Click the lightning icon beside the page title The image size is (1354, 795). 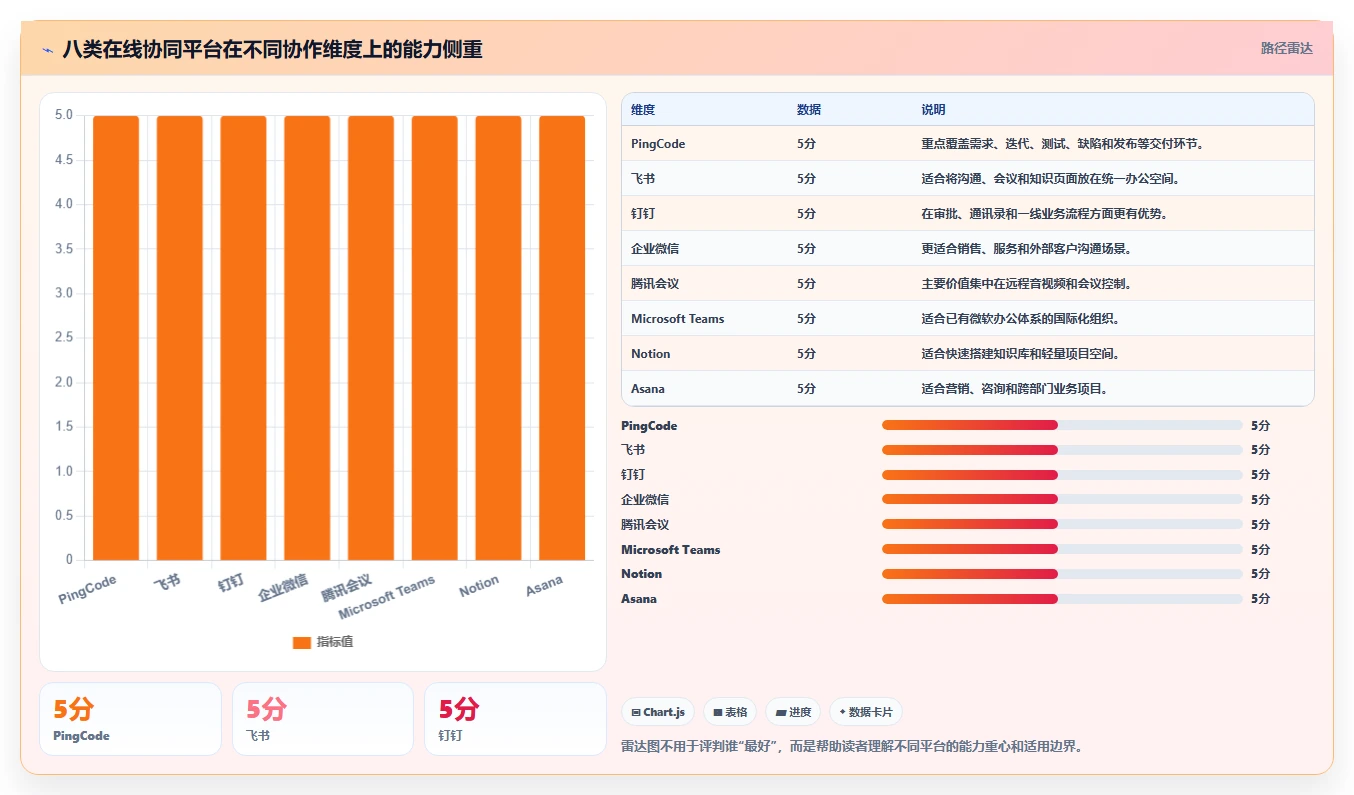(48, 49)
